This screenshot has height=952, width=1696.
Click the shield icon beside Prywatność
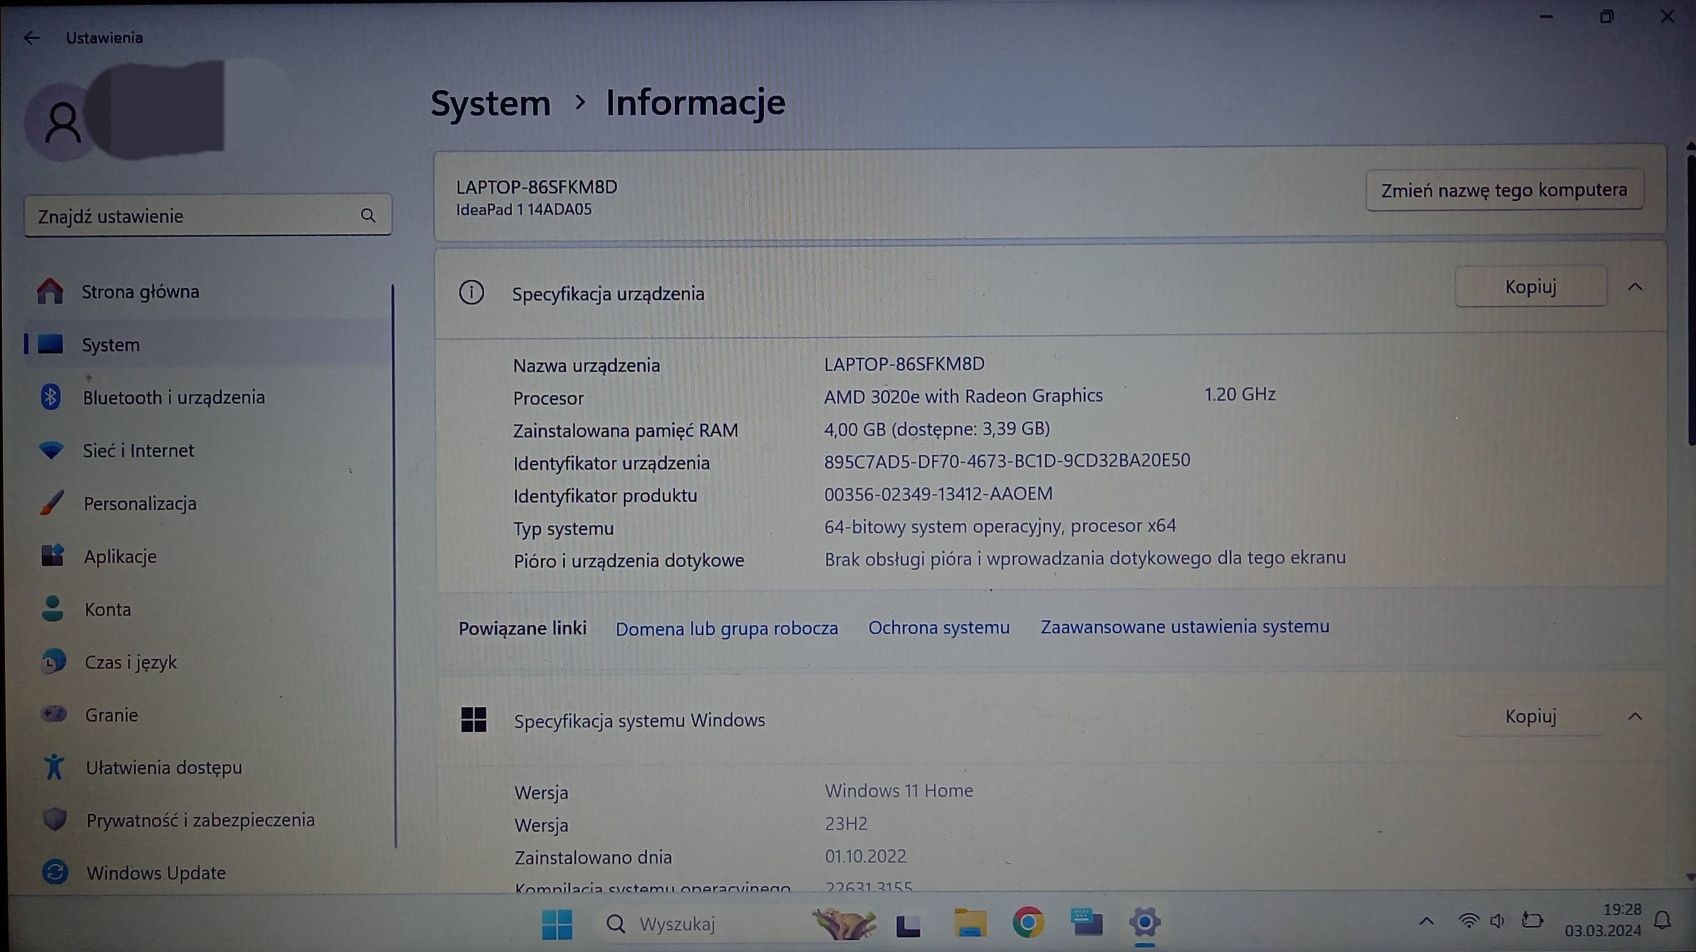point(55,820)
